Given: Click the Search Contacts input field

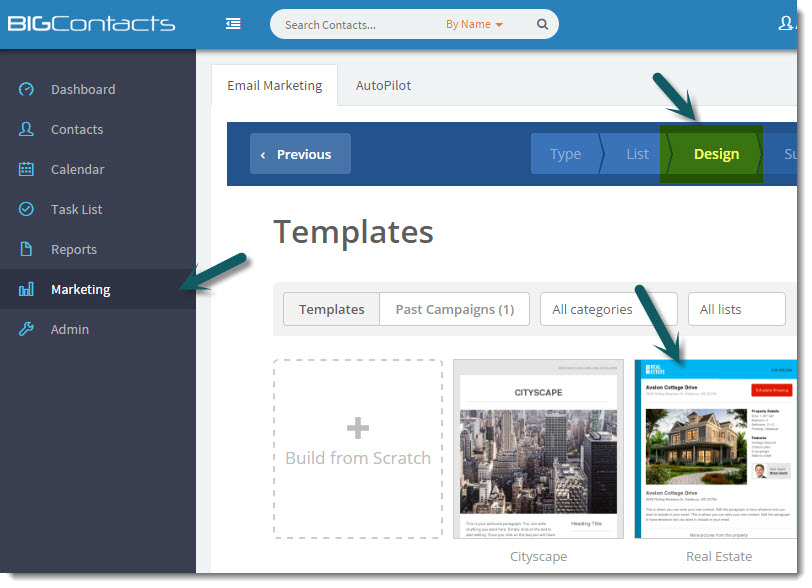Looking at the screenshot, I should [x=357, y=24].
